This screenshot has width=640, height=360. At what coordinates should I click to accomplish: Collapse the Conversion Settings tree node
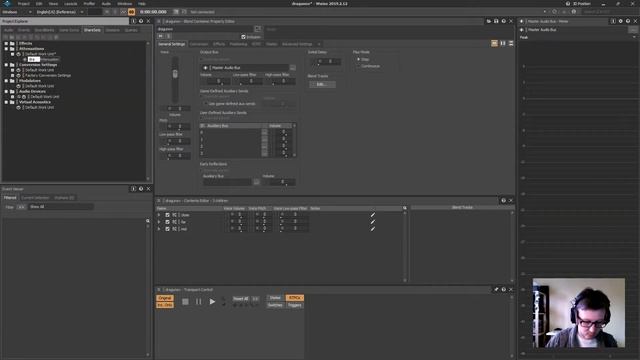(x=6, y=64)
